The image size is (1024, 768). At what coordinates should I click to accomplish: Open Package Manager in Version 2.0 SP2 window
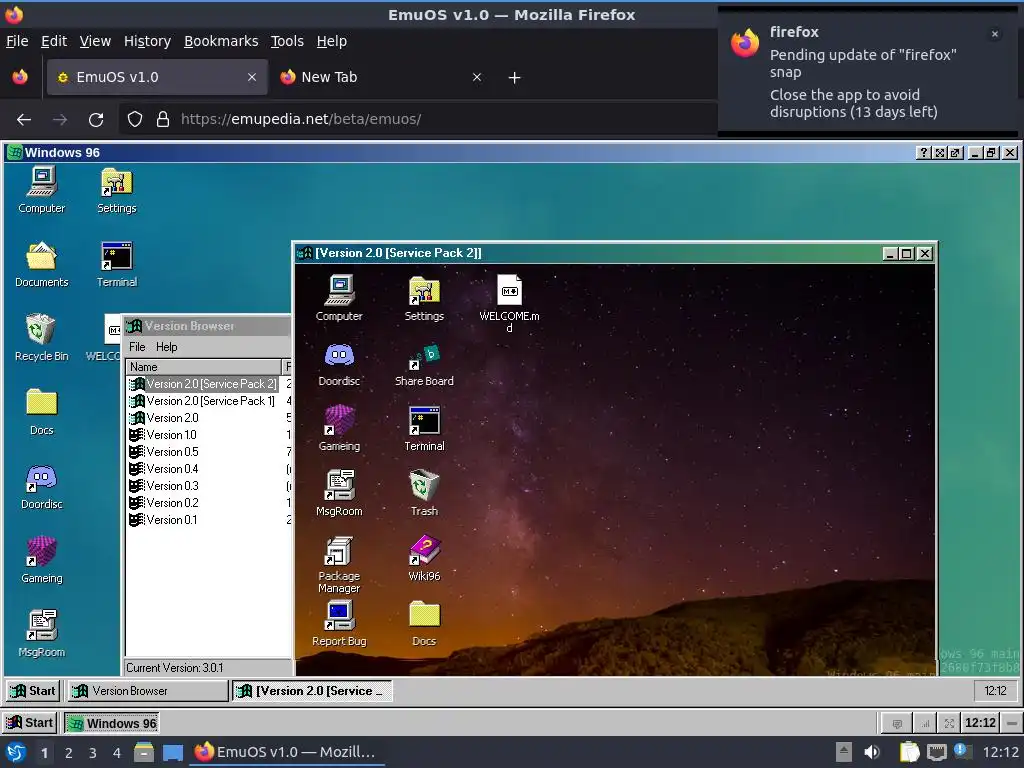click(x=339, y=564)
